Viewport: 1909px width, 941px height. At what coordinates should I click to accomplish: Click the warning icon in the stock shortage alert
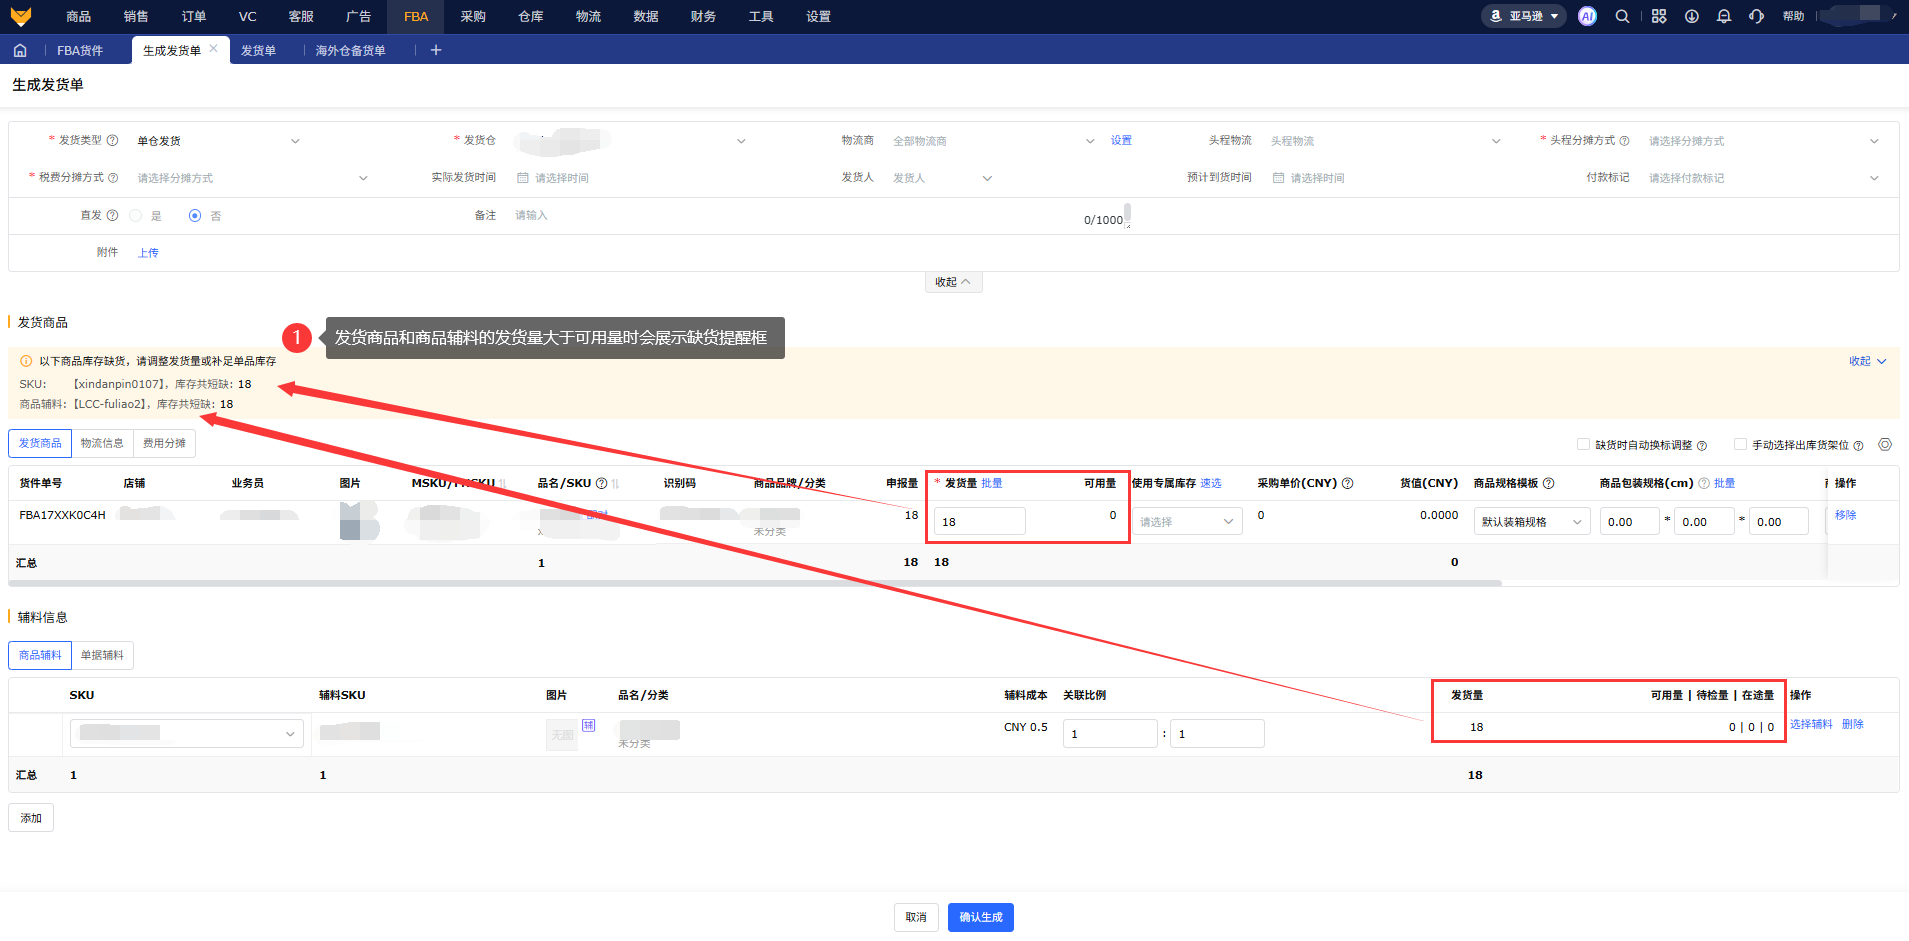tap(26, 361)
